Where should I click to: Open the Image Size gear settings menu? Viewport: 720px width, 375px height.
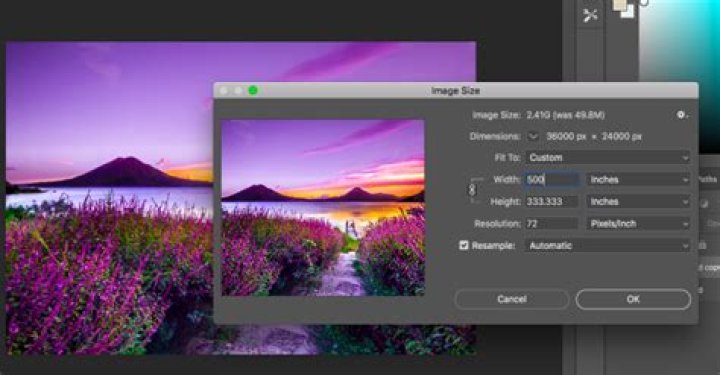(x=682, y=115)
